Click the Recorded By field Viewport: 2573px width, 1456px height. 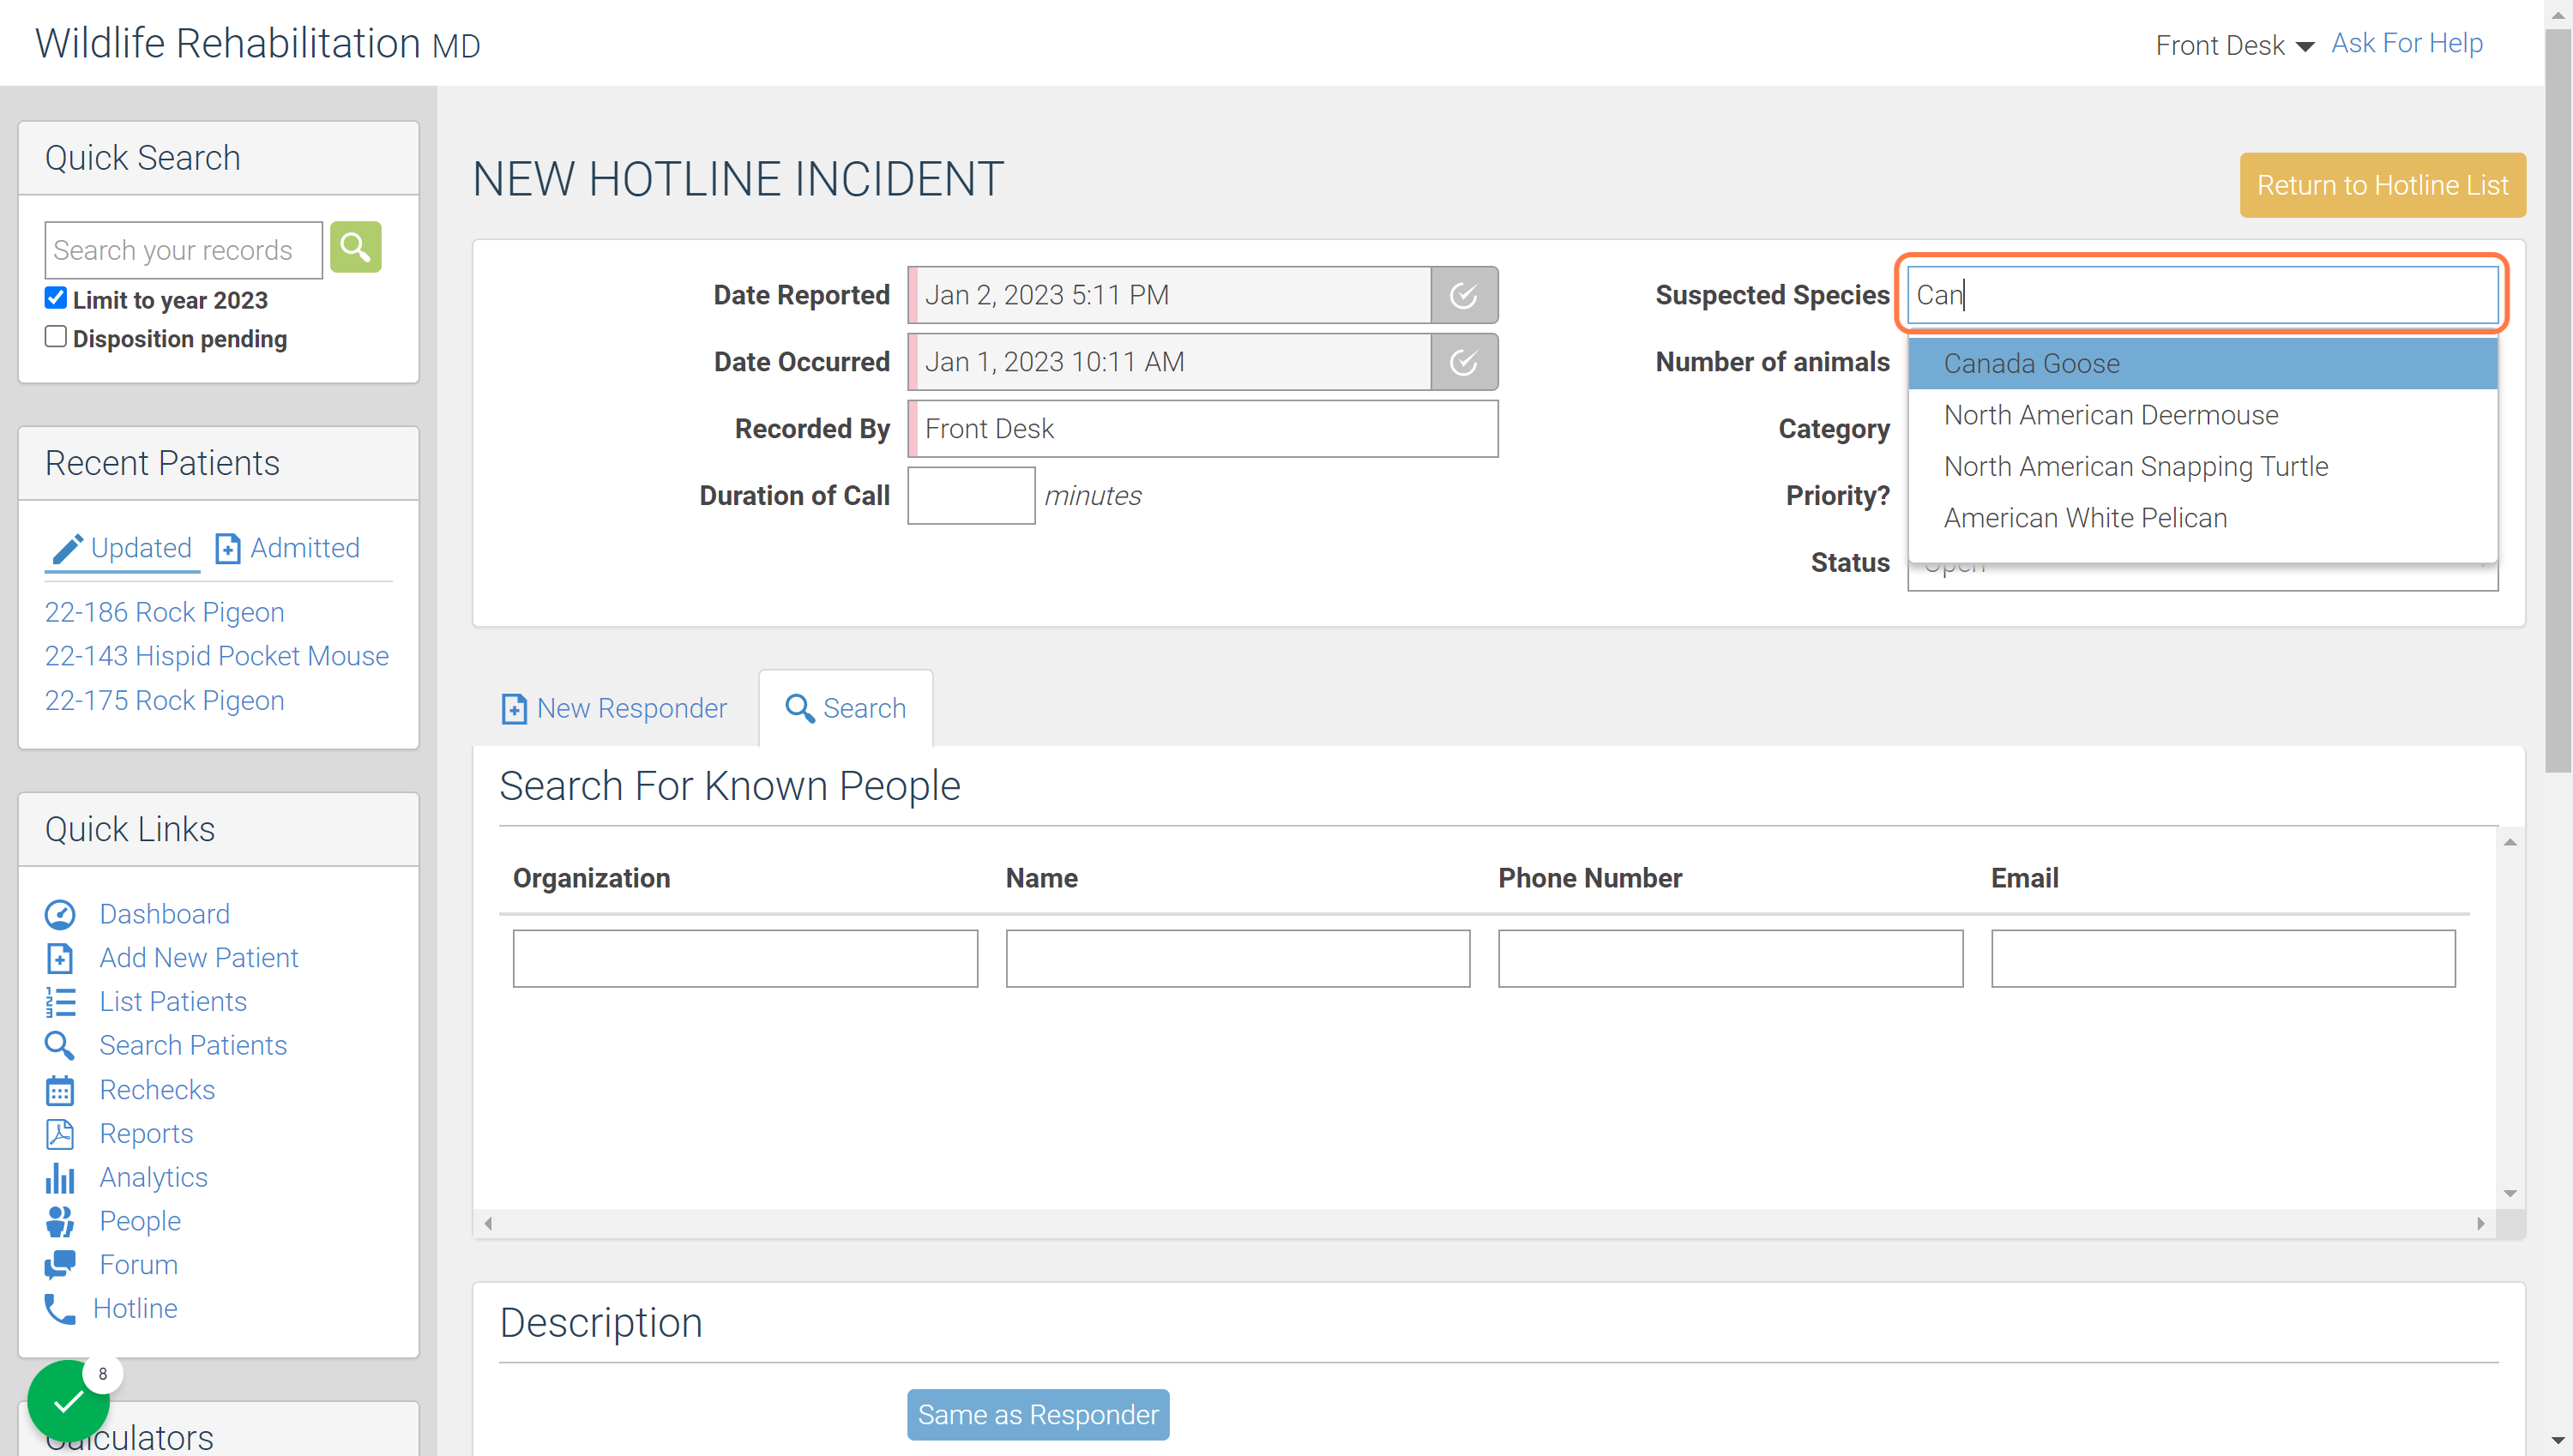1203,429
